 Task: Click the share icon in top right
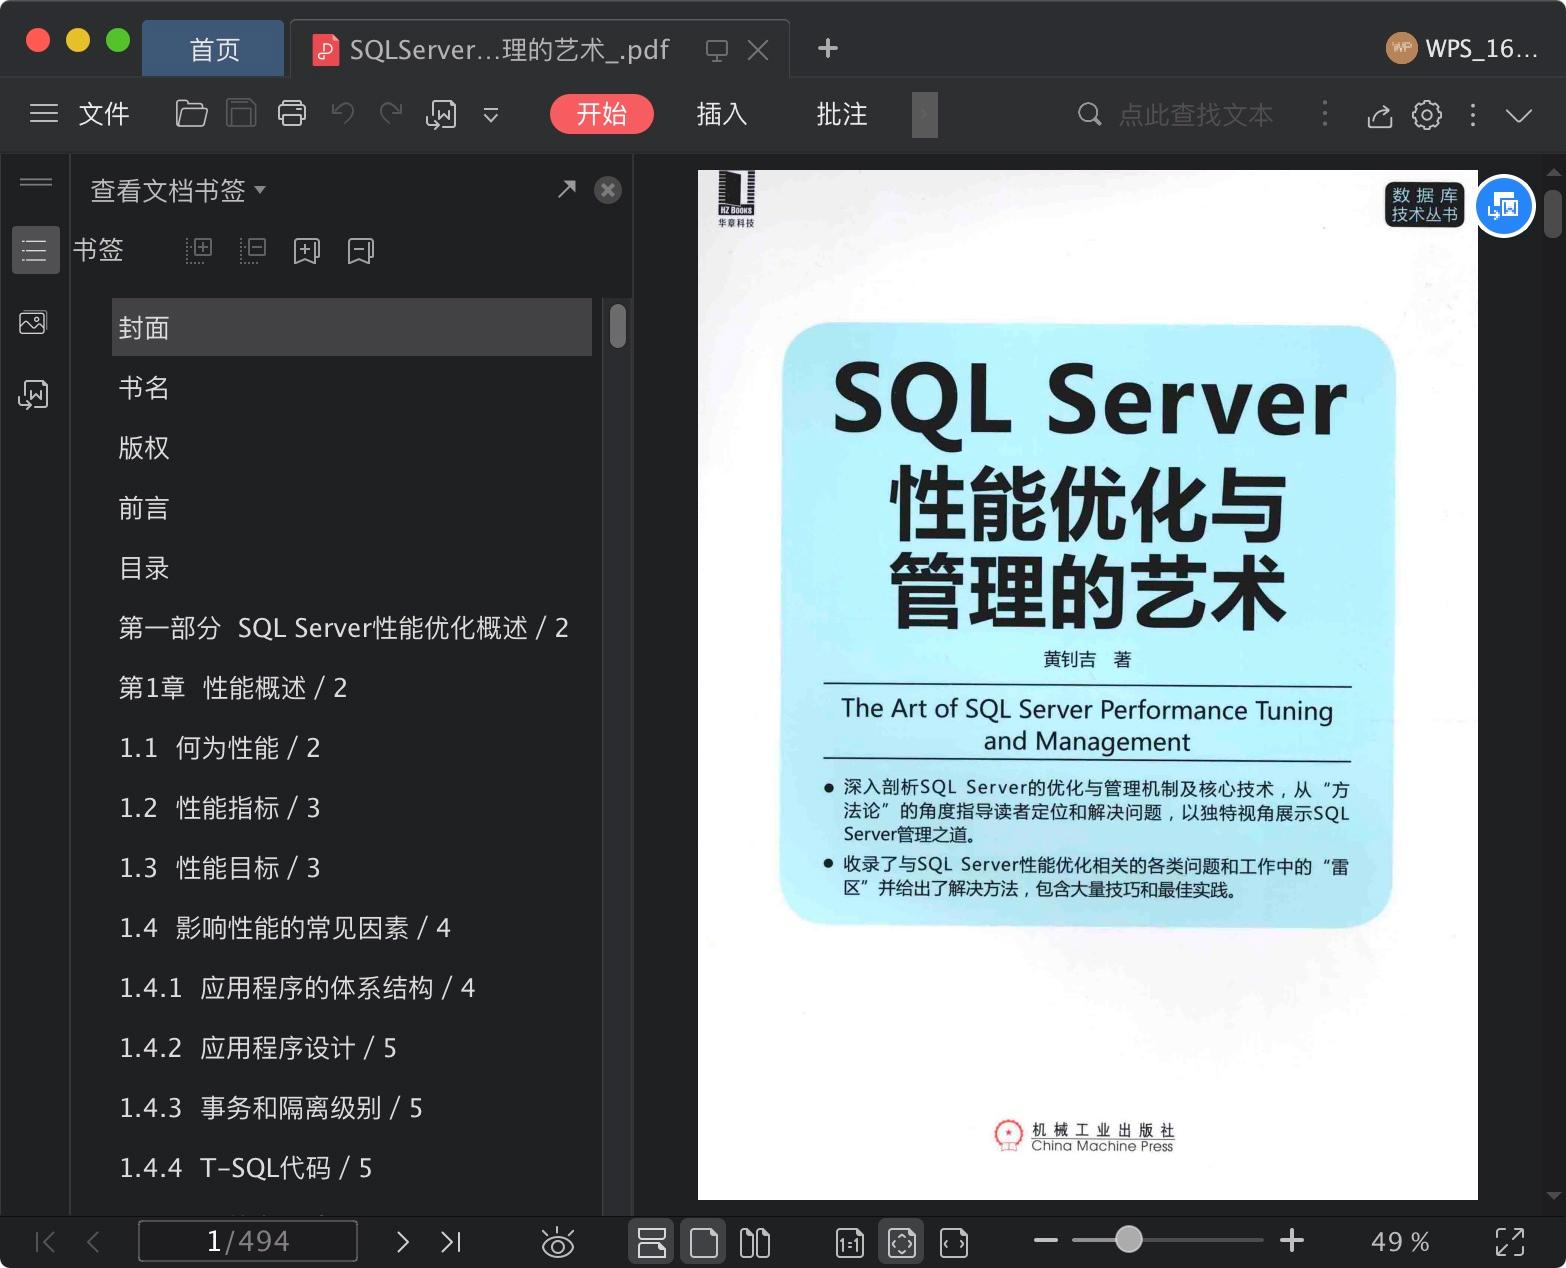[x=1380, y=115]
